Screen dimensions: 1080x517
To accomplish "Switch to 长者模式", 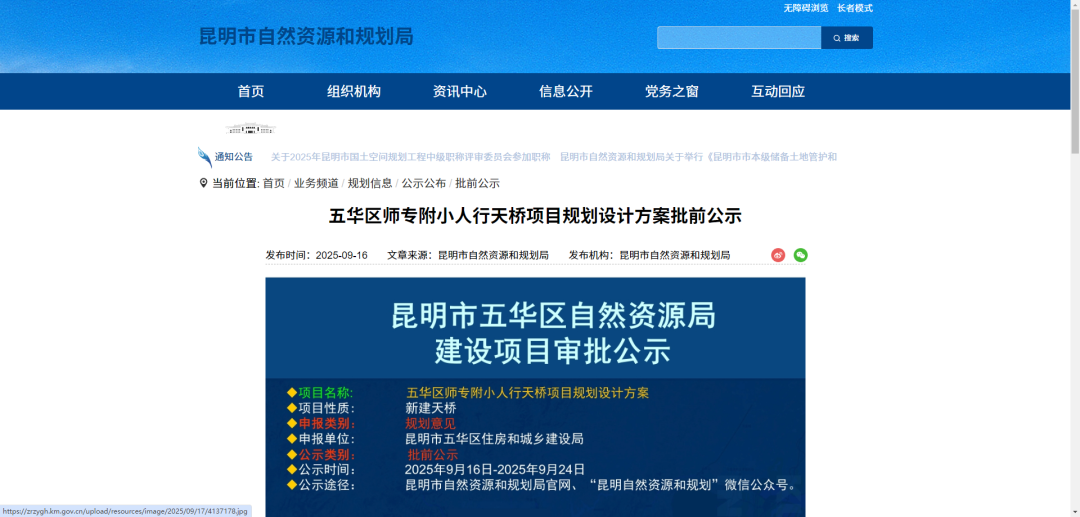I will point(855,8).
